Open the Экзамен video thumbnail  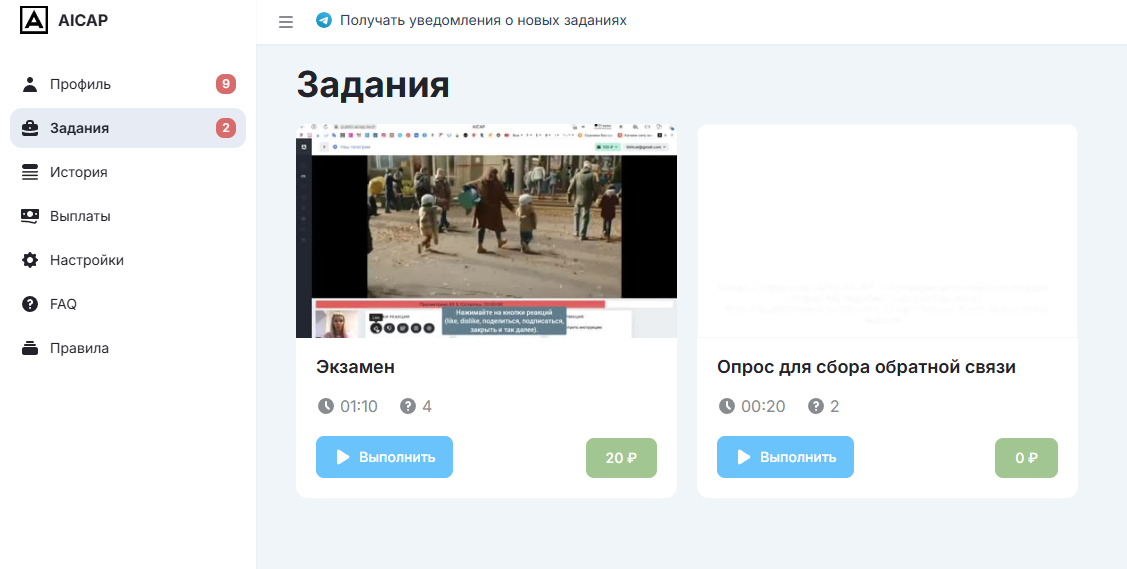coord(487,231)
